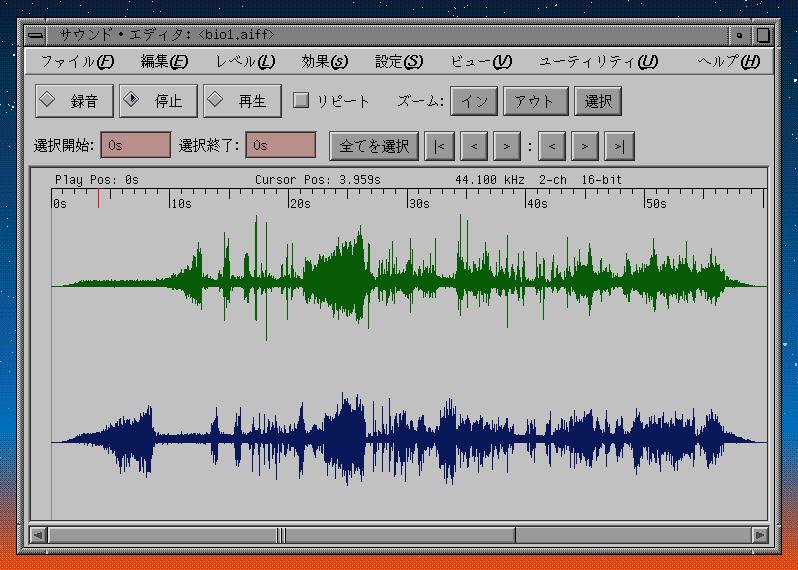The image size is (798, 570).
Task: Jump selection end to file end >| button
Action: pyautogui.click(x=619, y=146)
